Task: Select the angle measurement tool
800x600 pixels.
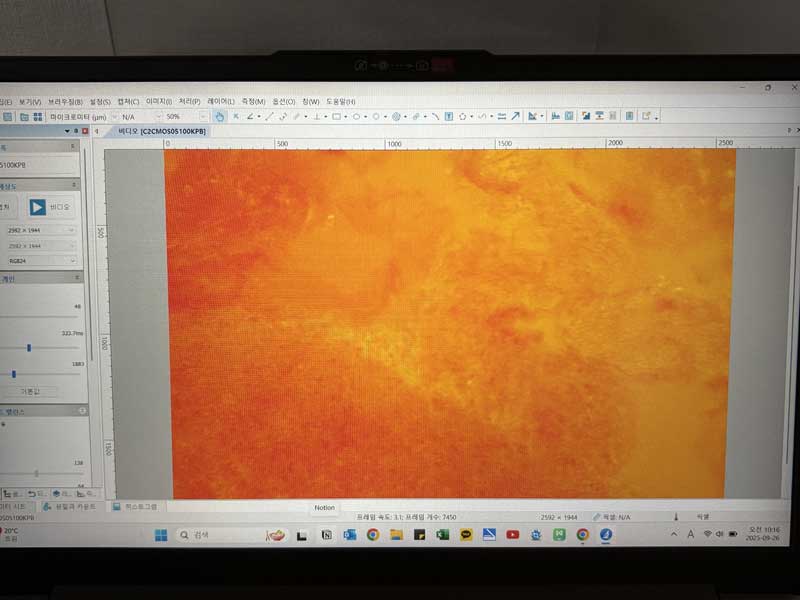Action: coord(250,116)
